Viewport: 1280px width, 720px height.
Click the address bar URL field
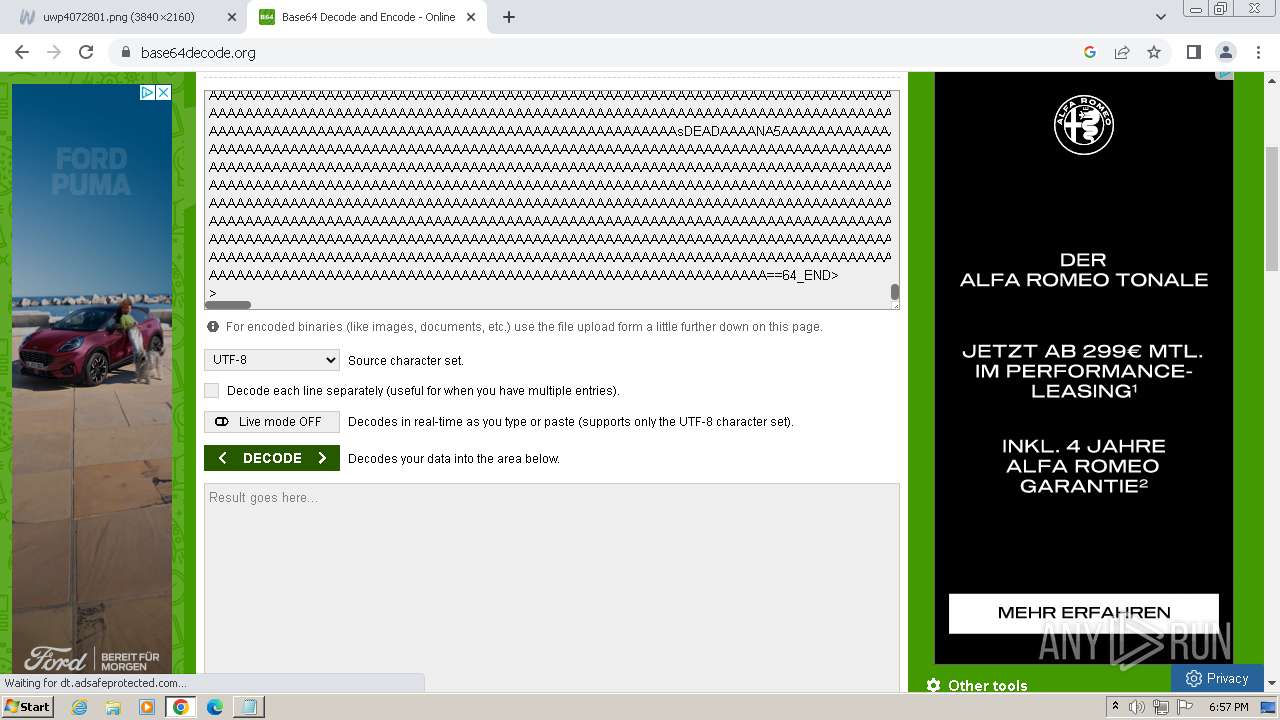(600, 52)
